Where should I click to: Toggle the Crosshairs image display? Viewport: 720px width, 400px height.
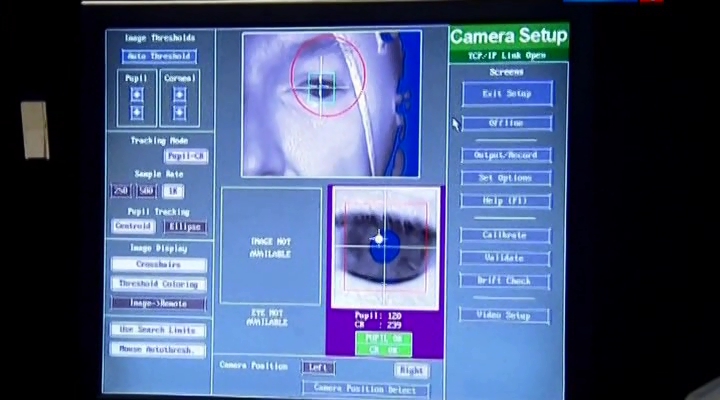(158, 265)
